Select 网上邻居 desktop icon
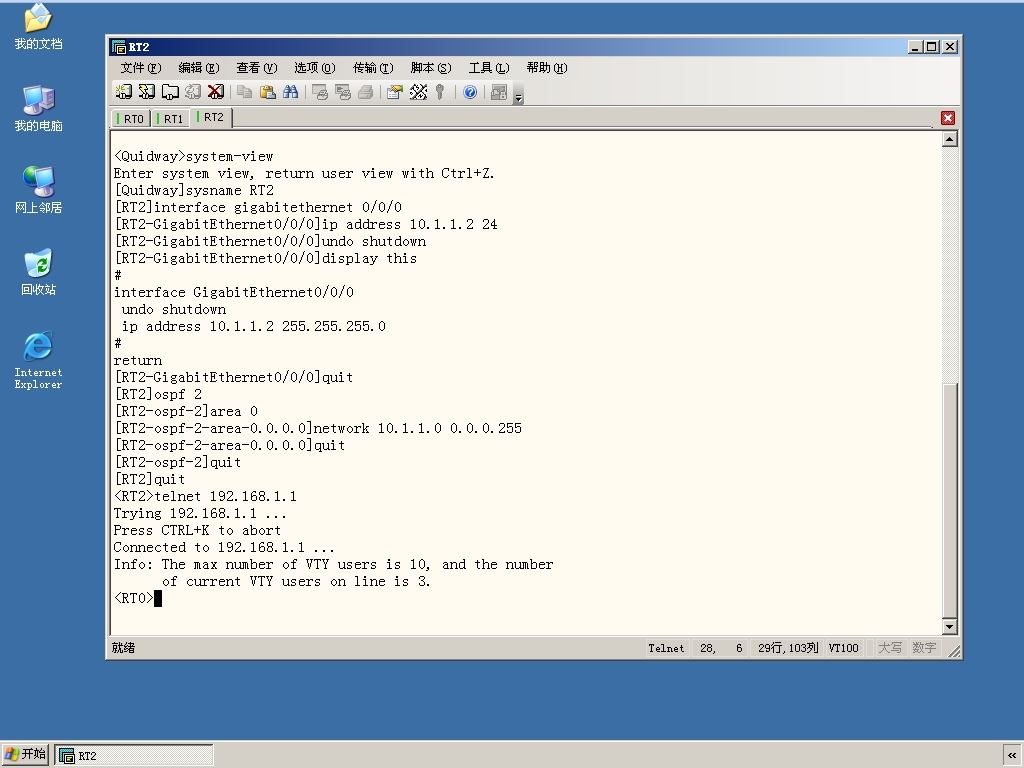Image resolution: width=1024 pixels, height=768 pixels. 38,190
